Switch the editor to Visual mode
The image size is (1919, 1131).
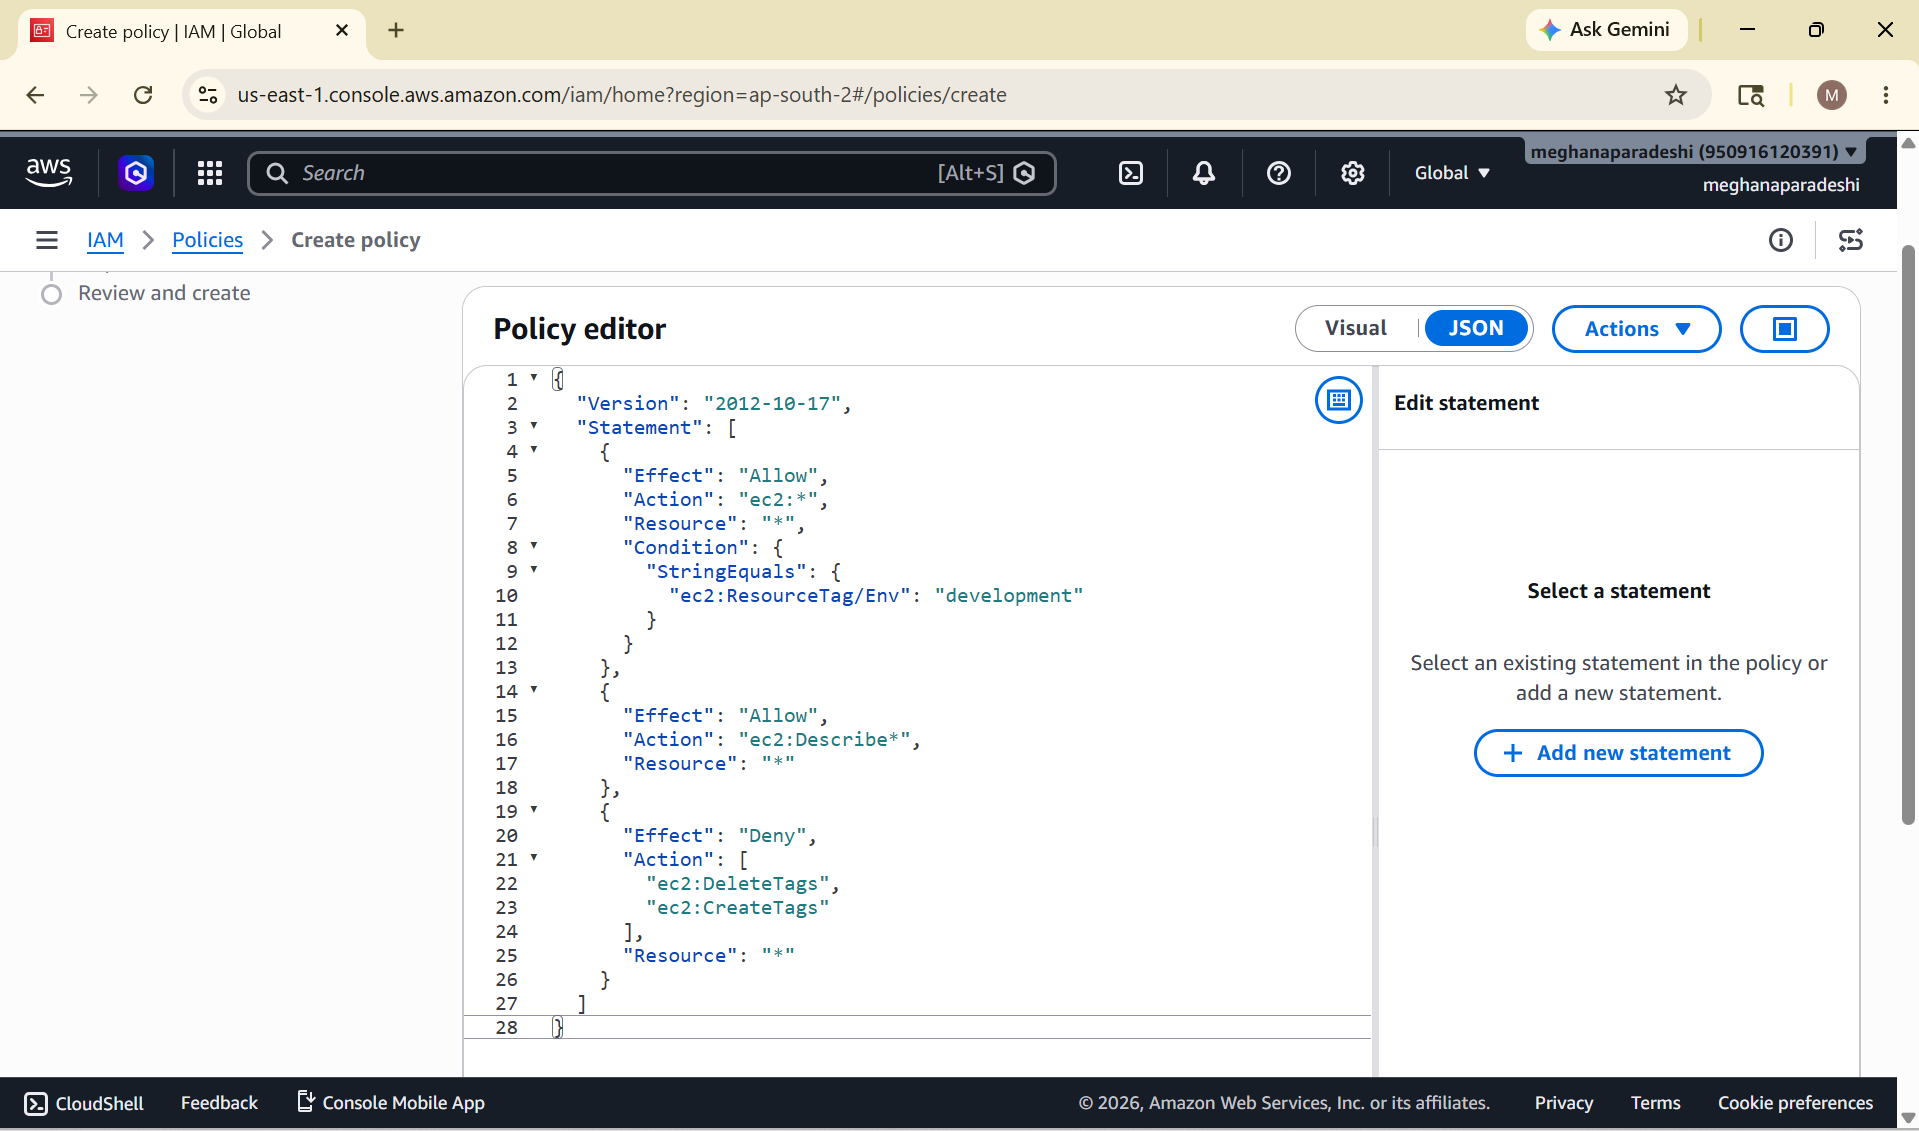[x=1356, y=328]
